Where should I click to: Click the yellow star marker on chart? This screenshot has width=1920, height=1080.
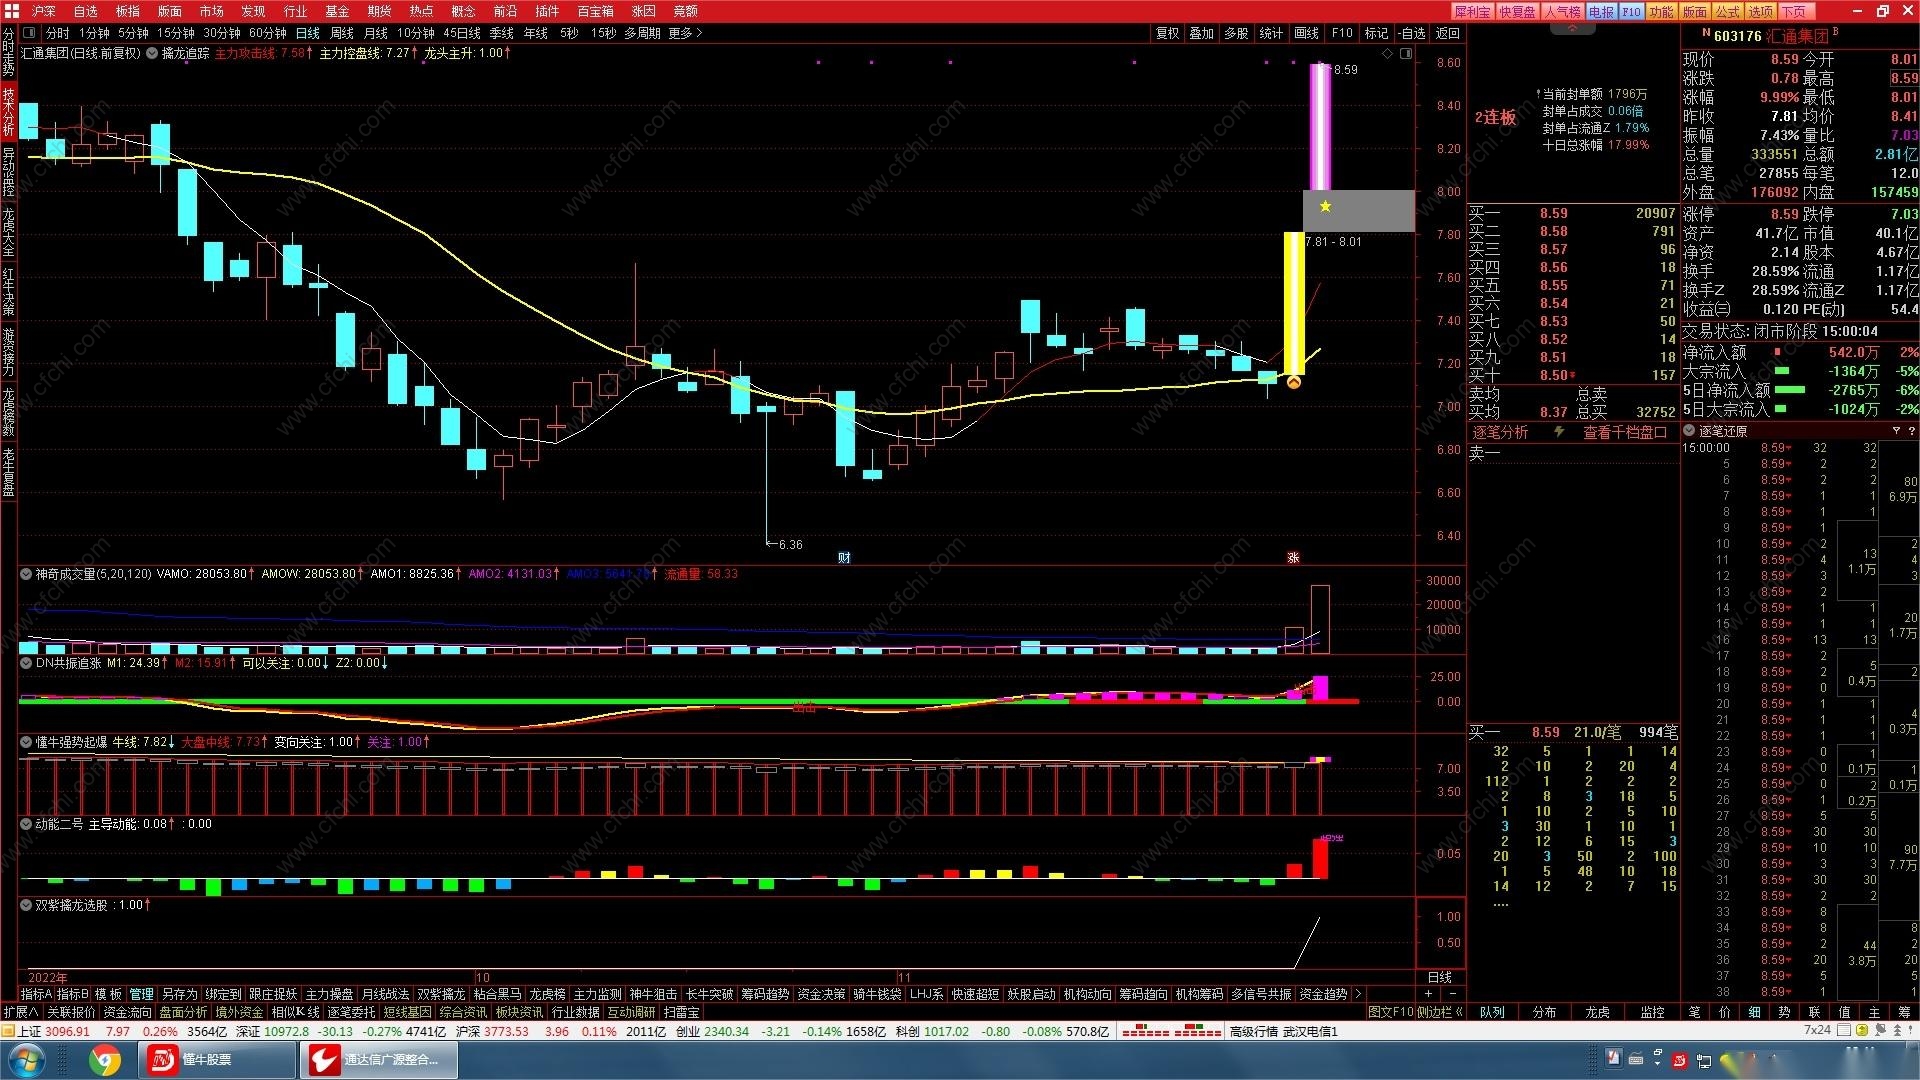(x=1325, y=207)
